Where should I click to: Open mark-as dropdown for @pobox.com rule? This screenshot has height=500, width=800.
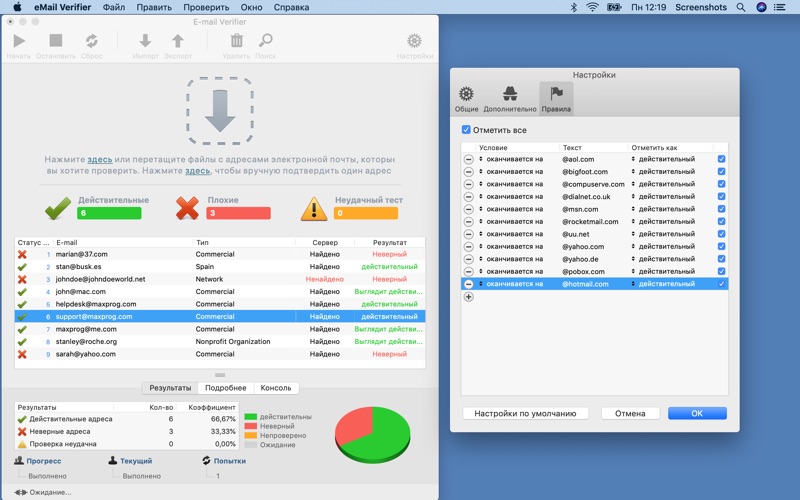pyautogui.click(x=663, y=271)
